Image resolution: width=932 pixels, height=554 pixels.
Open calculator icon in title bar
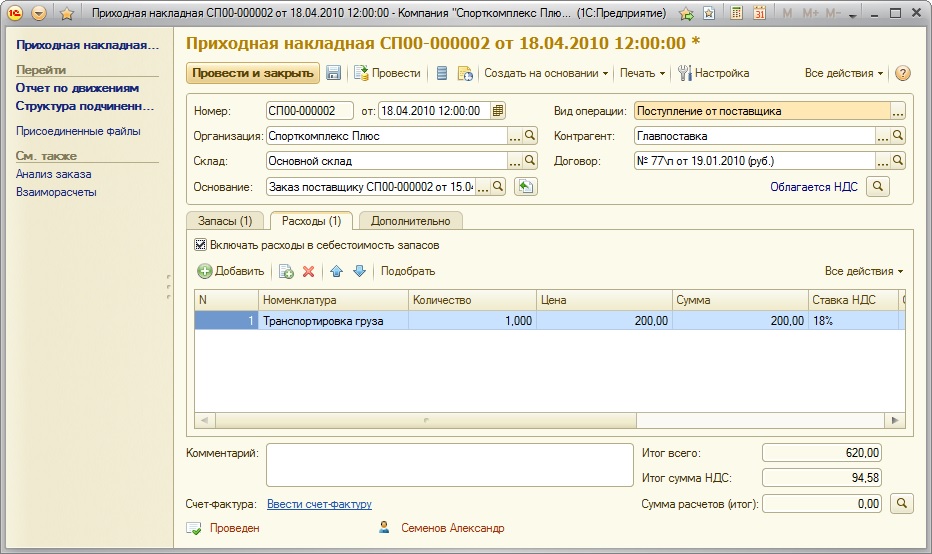point(737,14)
